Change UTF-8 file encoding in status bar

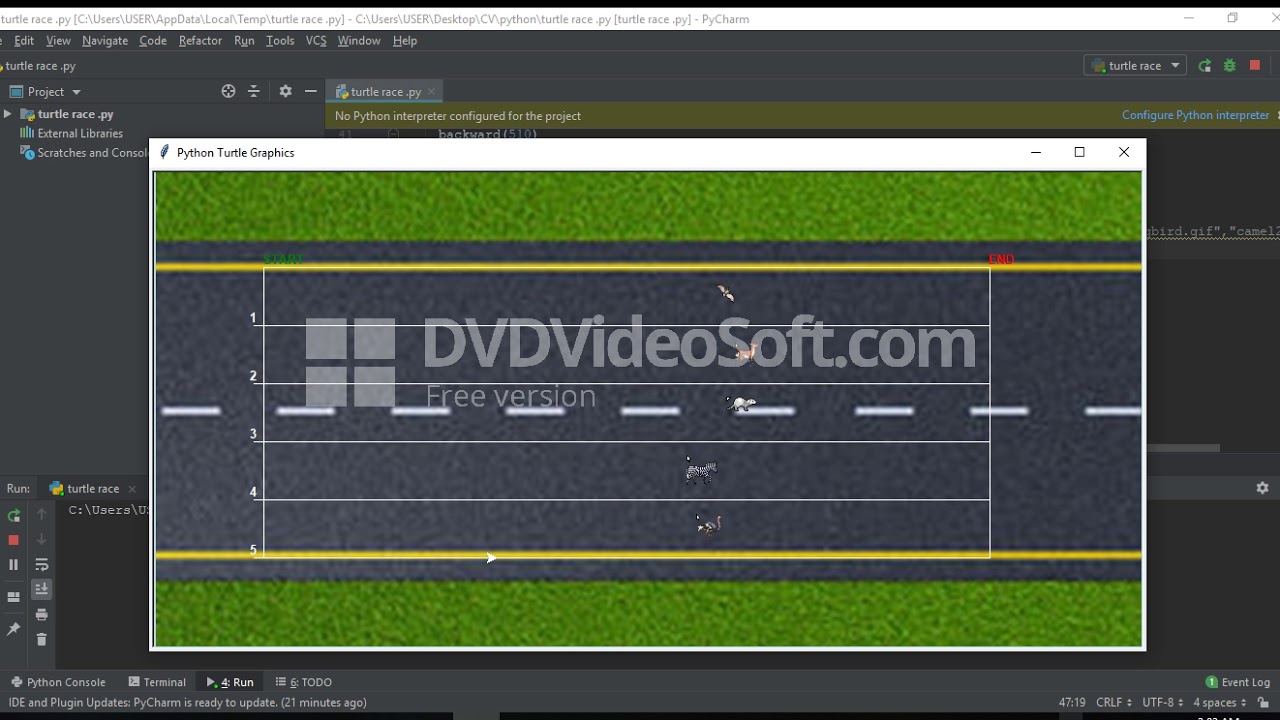coord(1163,702)
